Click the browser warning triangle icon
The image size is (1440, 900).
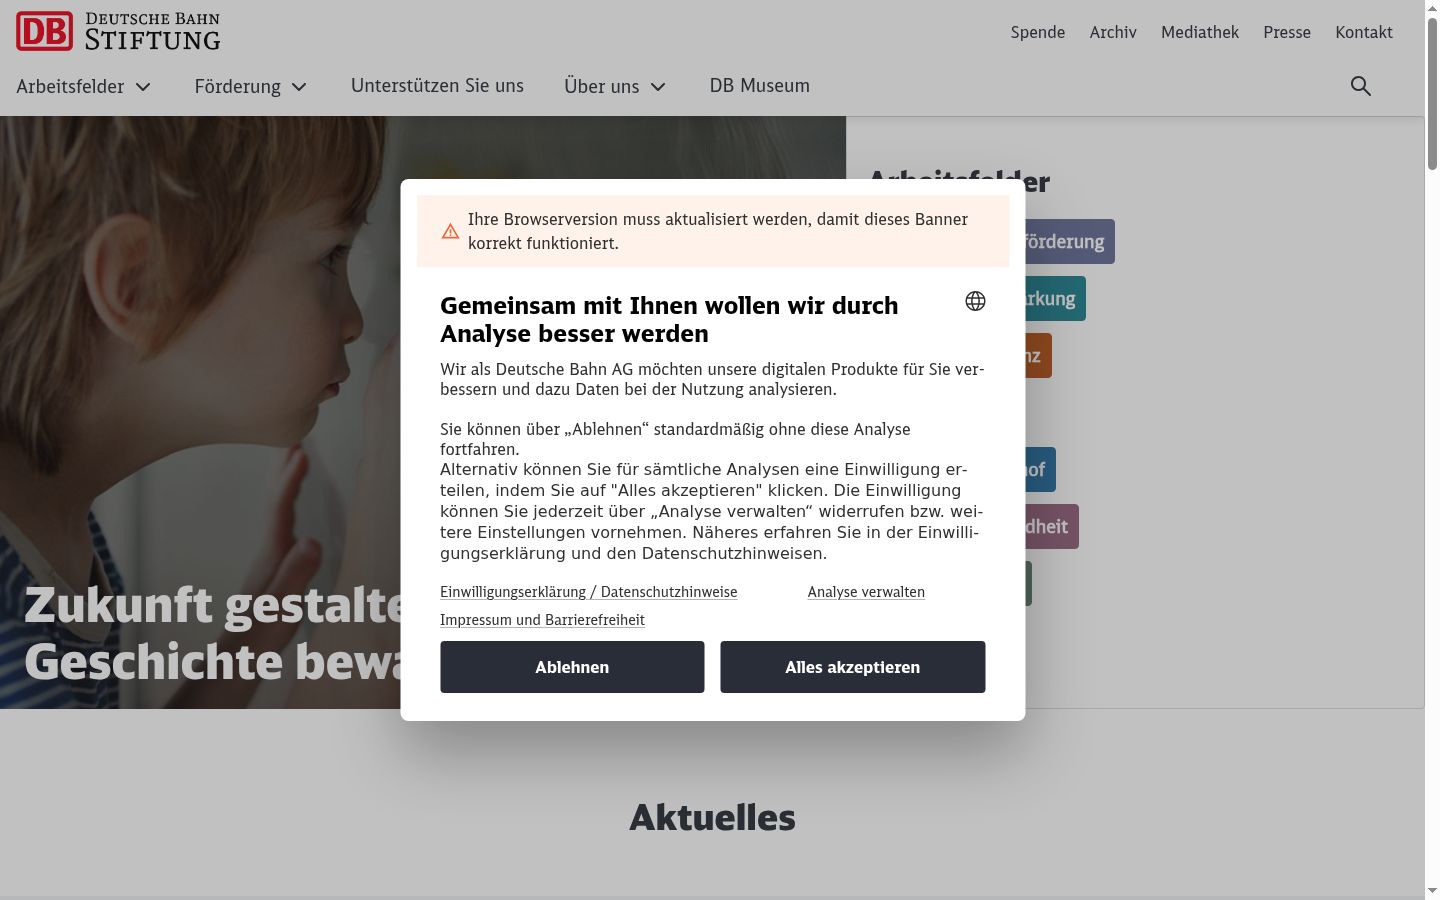click(x=451, y=232)
